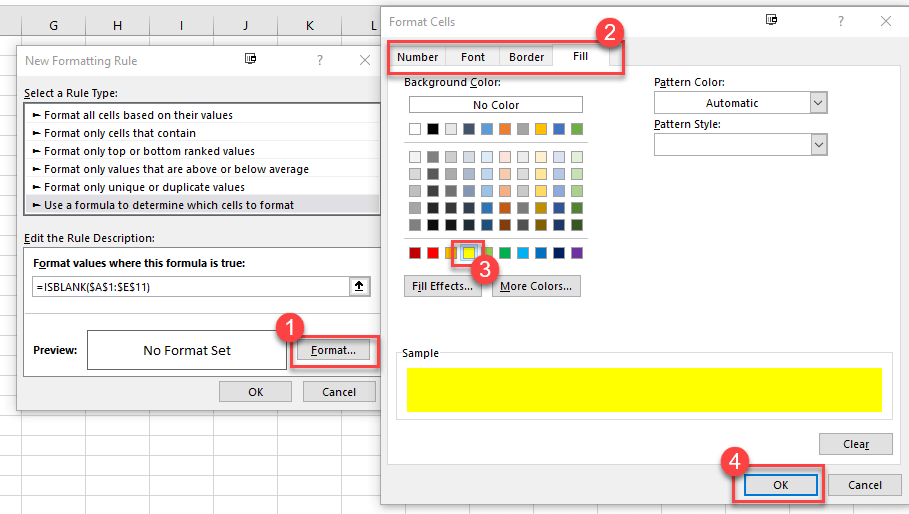Image resolution: width=909 pixels, height=514 pixels.
Task: Pick the red standard color swatch
Action: pyautogui.click(x=433, y=253)
